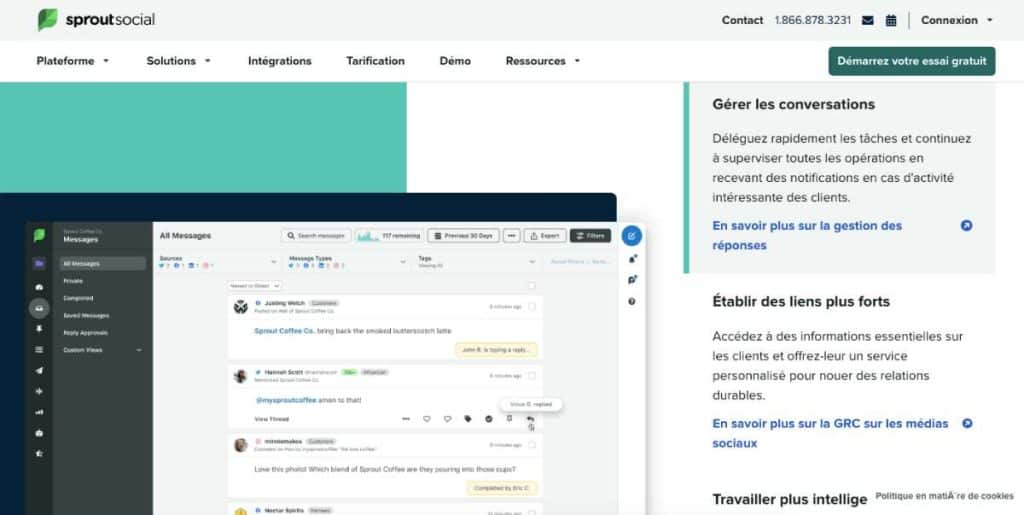The height and width of the screenshot is (515, 1024).
Task: Select All Messages in preview sidebar
Action: [103, 264]
